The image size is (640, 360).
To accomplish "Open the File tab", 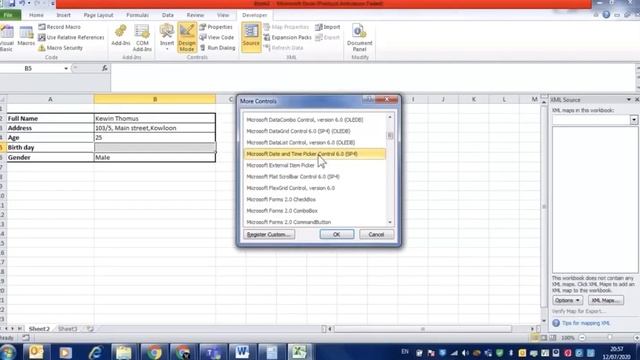I will click(x=10, y=15).
